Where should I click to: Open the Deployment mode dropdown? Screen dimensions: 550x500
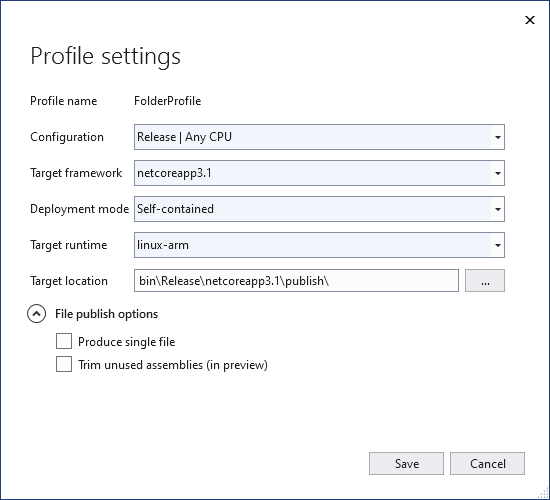pos(319,209)
